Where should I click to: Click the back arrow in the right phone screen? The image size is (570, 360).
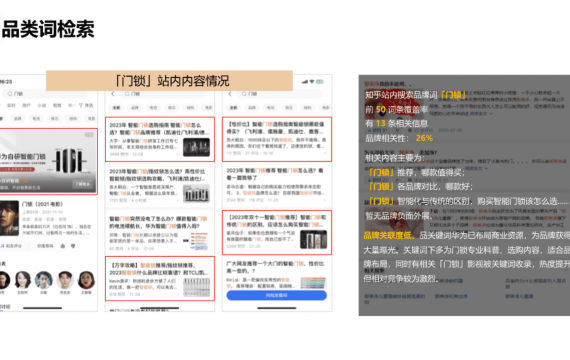click(x=230, y=94)
